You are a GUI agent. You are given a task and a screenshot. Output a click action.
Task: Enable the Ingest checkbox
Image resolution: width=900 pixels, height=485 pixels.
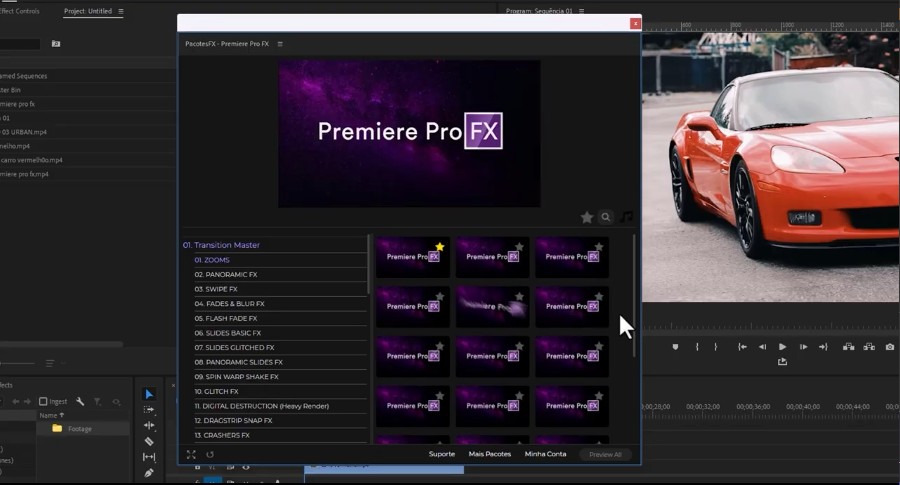43,402
